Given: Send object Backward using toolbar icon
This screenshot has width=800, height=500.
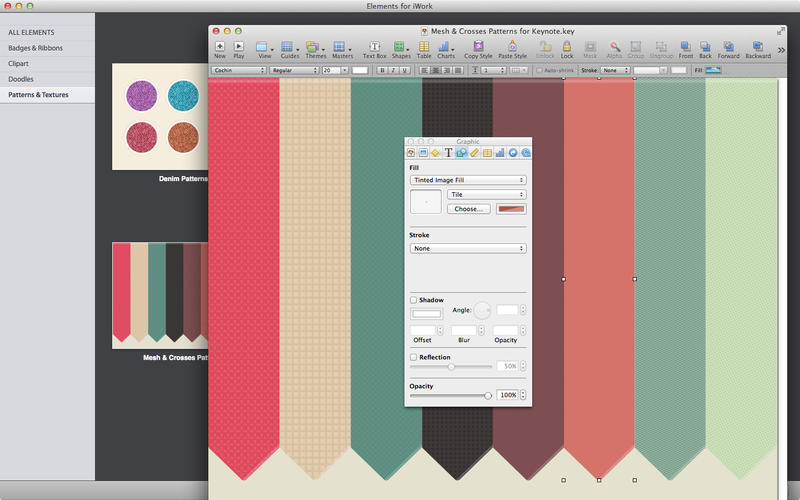Looking at the screenshot, I should point(758,47).
